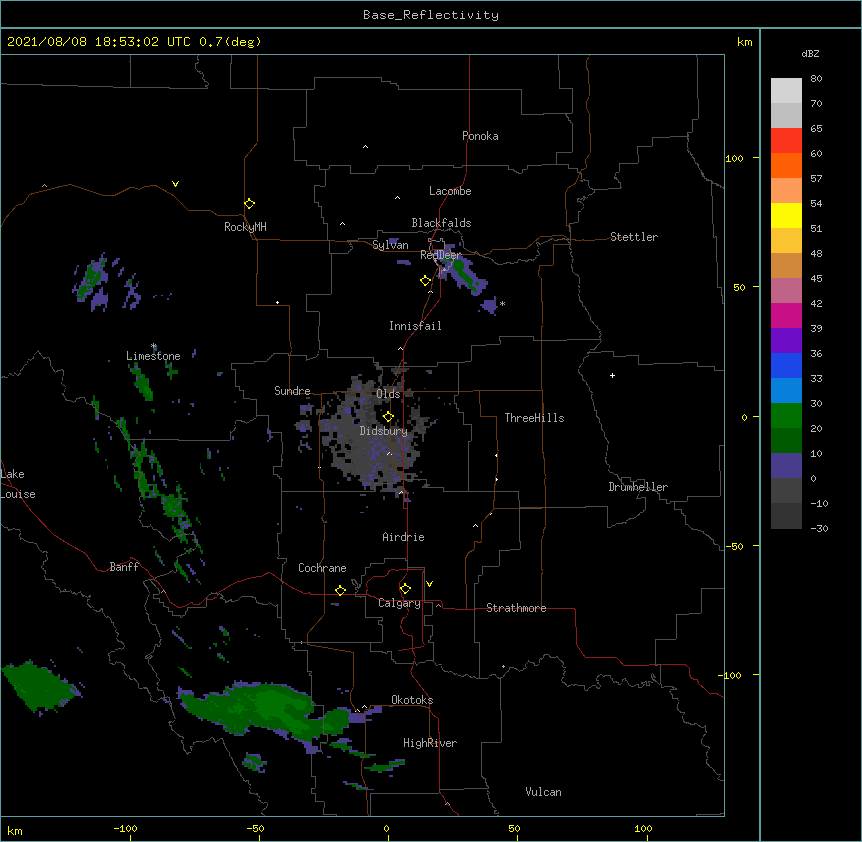This screenshot has width=862, height=842.
Task: Click the yellow diamond marker southwest of RedDeer
Action: [425, 281]
